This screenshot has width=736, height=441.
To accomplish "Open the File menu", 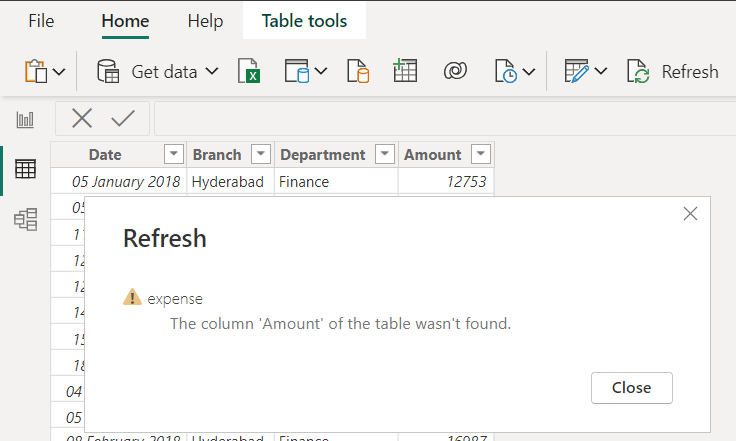I will (x=41, y=21).
